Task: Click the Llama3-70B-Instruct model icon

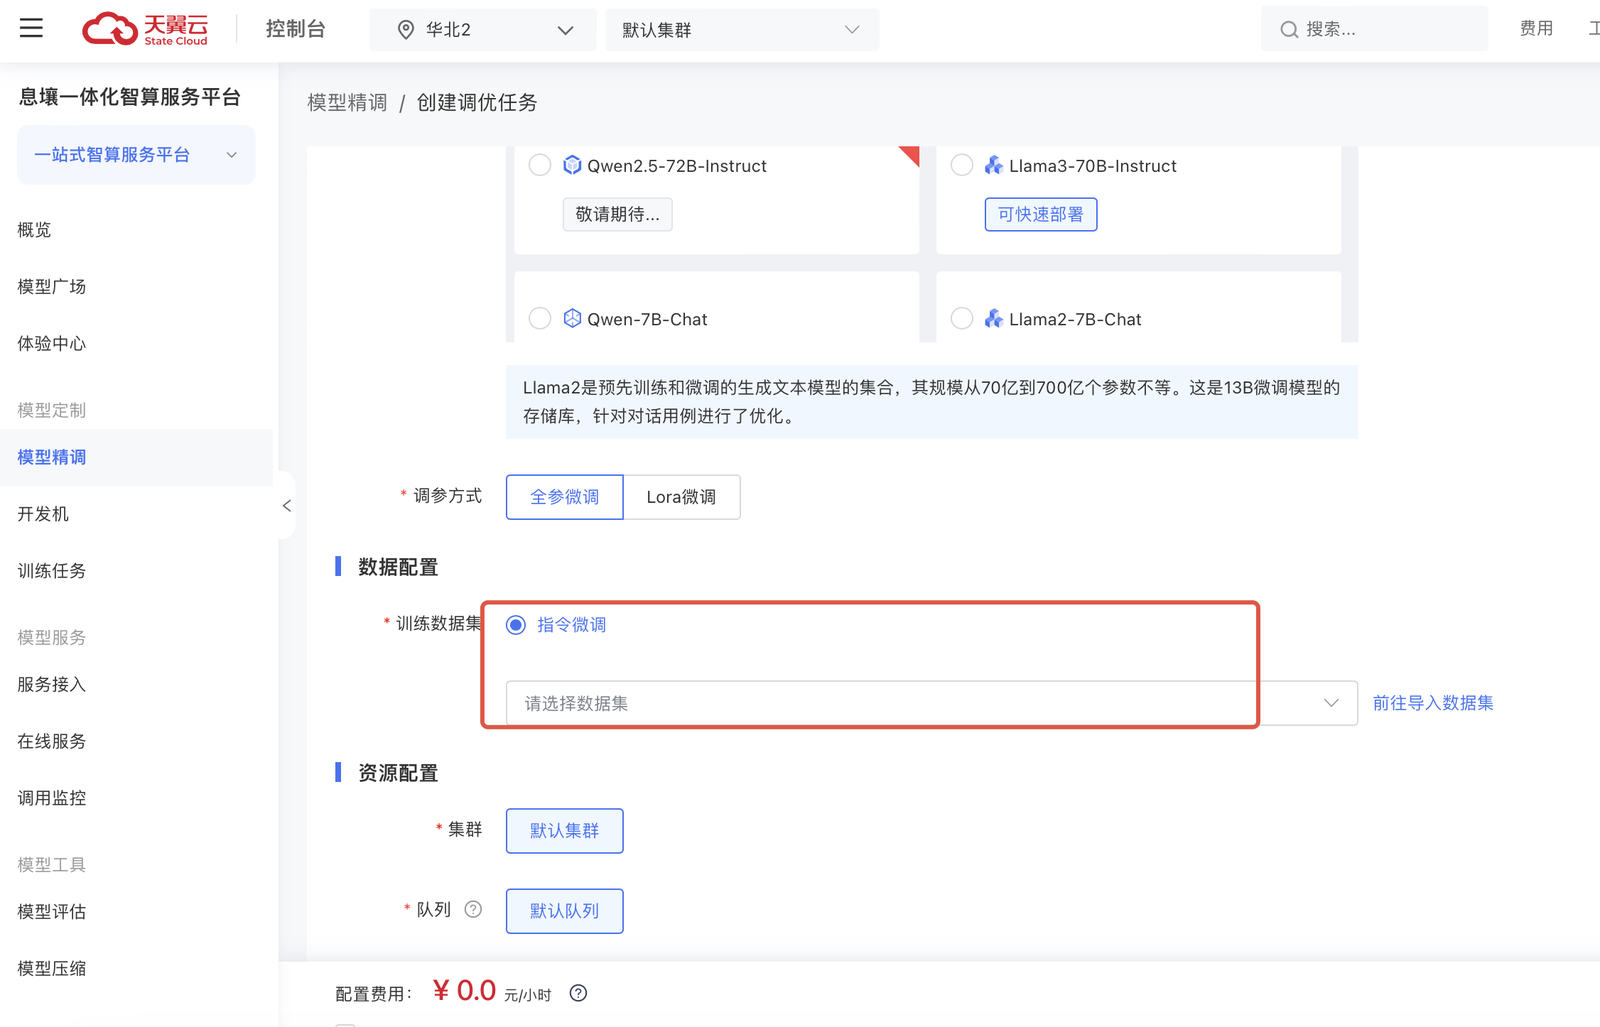Action: click(994, 165)
